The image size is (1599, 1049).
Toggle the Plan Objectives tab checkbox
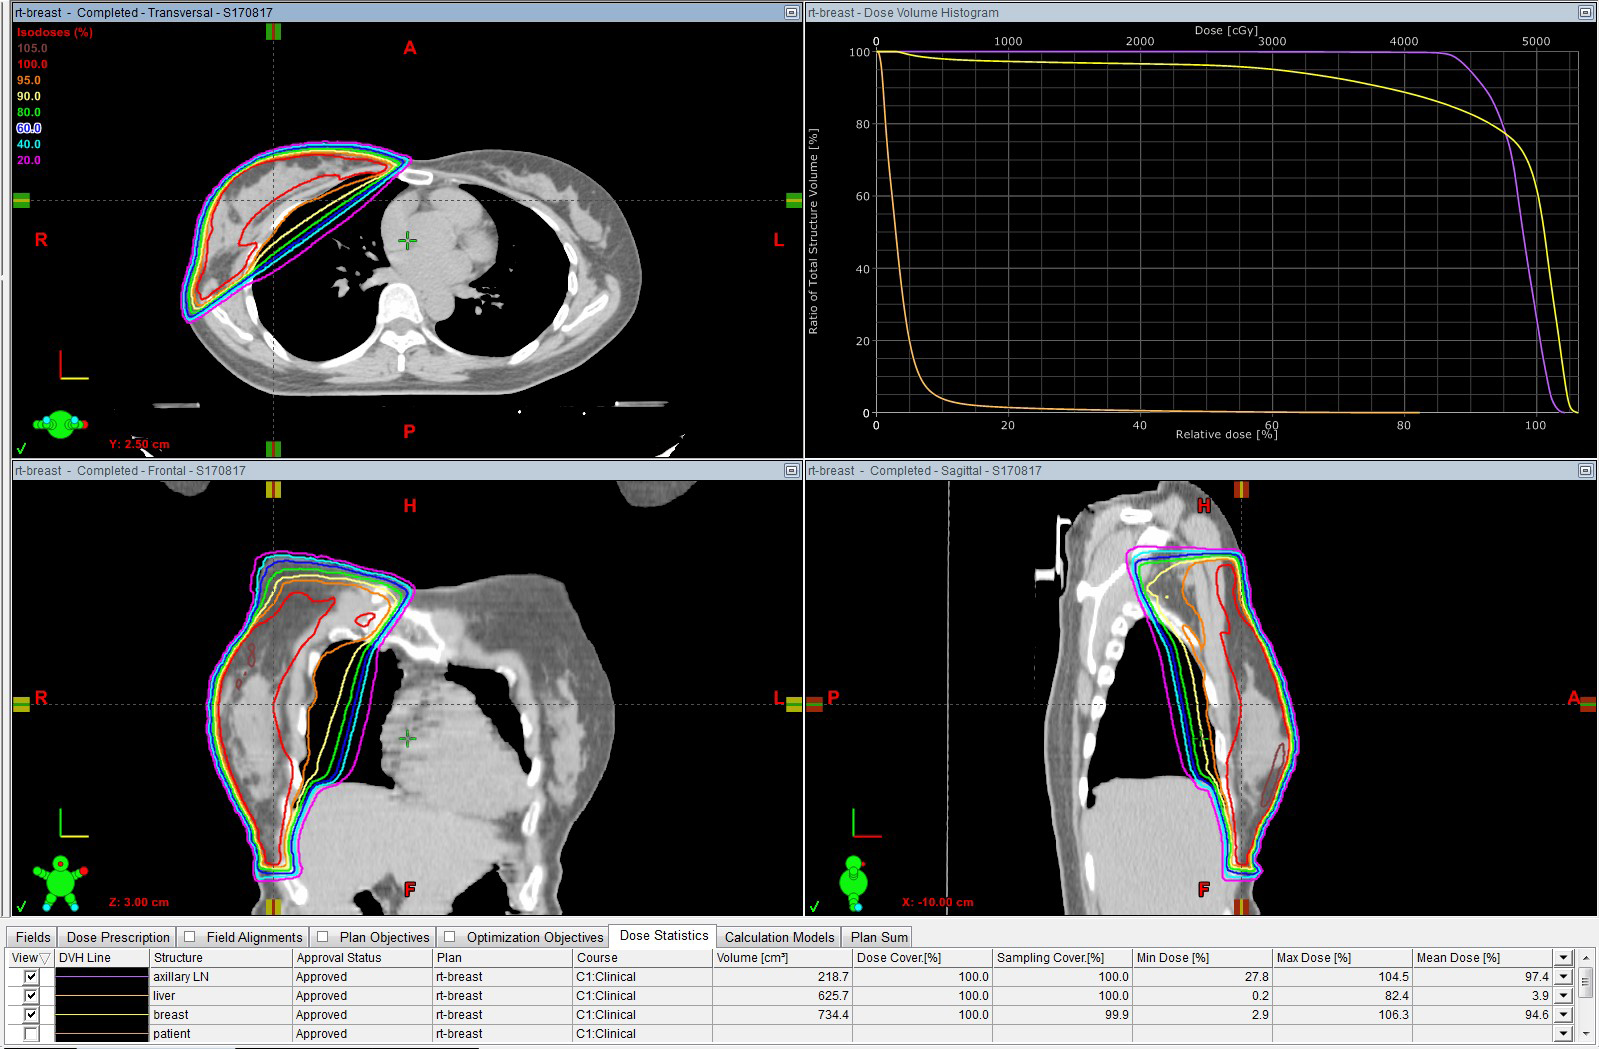322,937
